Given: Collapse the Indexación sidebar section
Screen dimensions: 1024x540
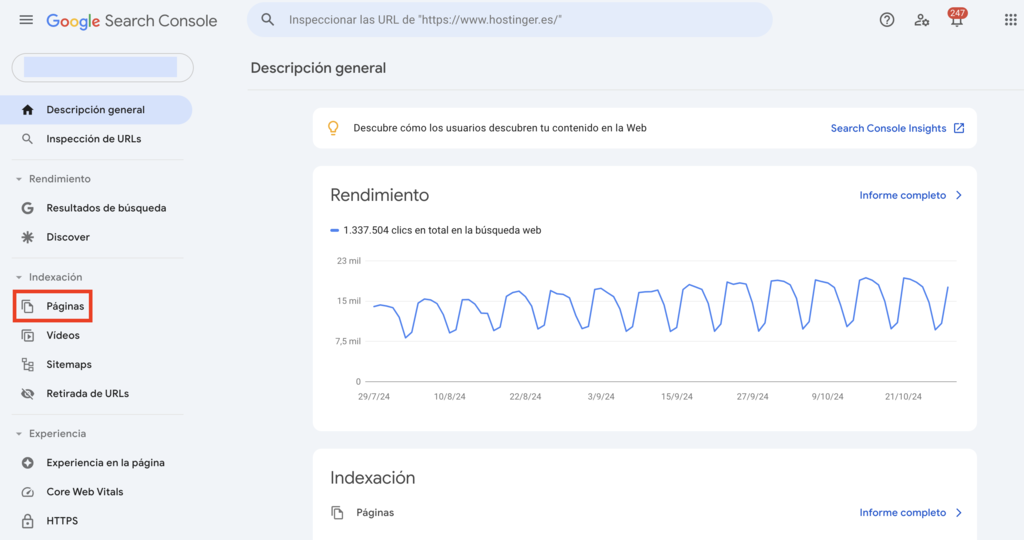Looking at the screenshot, I should (19, 277).
